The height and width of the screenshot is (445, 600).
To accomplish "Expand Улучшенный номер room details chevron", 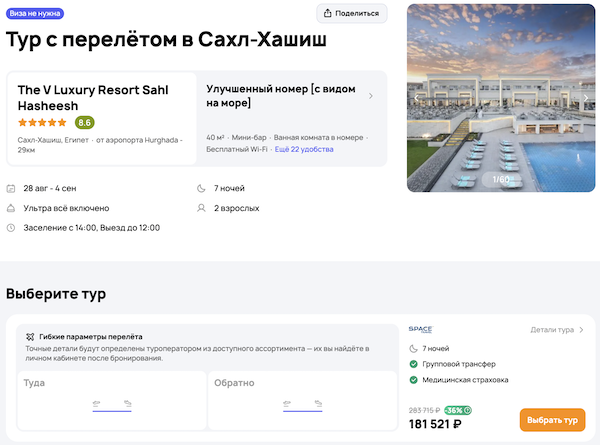I will 371,96.
